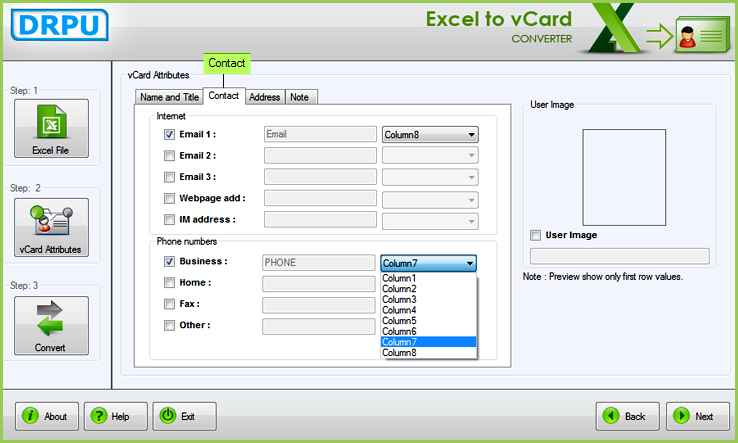Enable the Email 3 checkbox
Image resolution: width=738 pixels, height=443 pixels.
click(x=169, y=177)
